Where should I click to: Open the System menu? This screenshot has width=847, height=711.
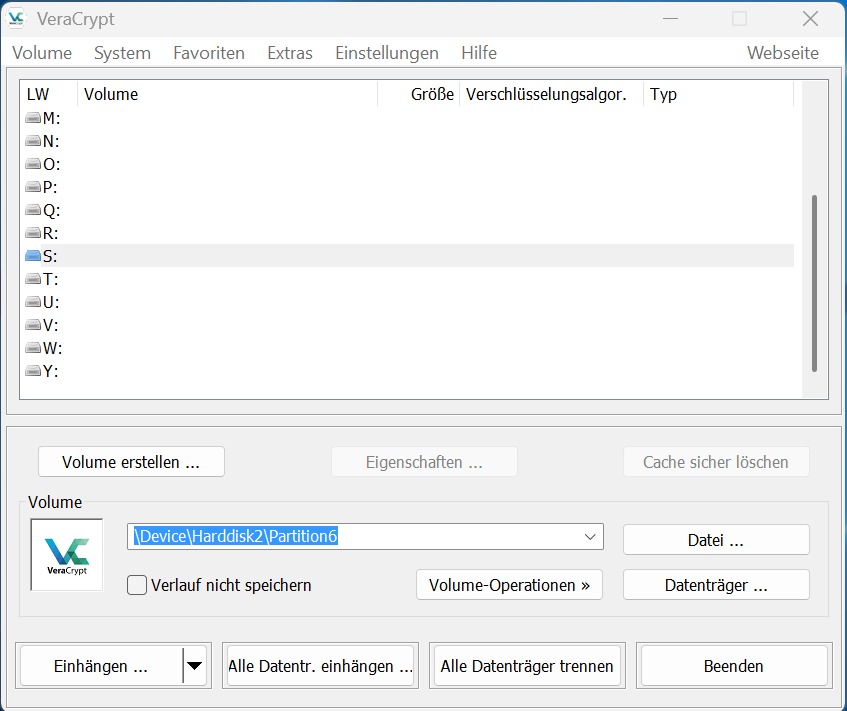[x=122, y=53]
